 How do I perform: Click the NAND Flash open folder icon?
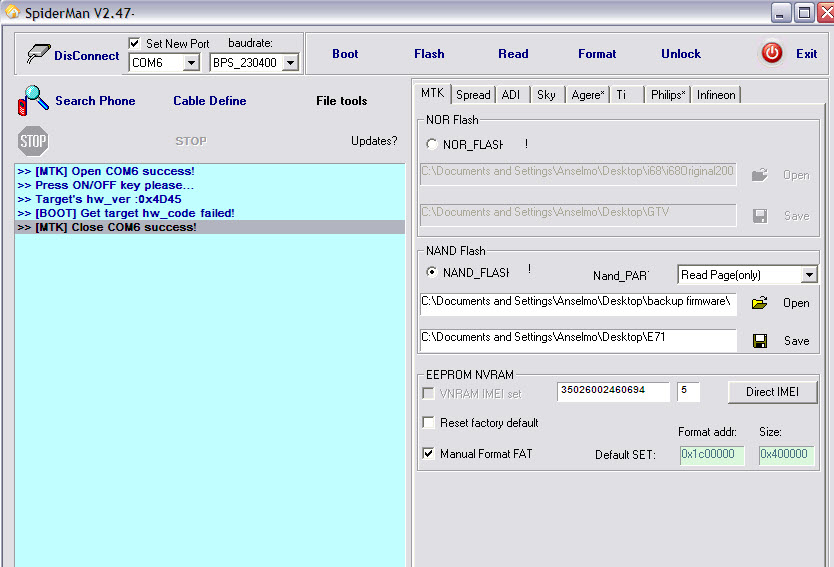760,303
